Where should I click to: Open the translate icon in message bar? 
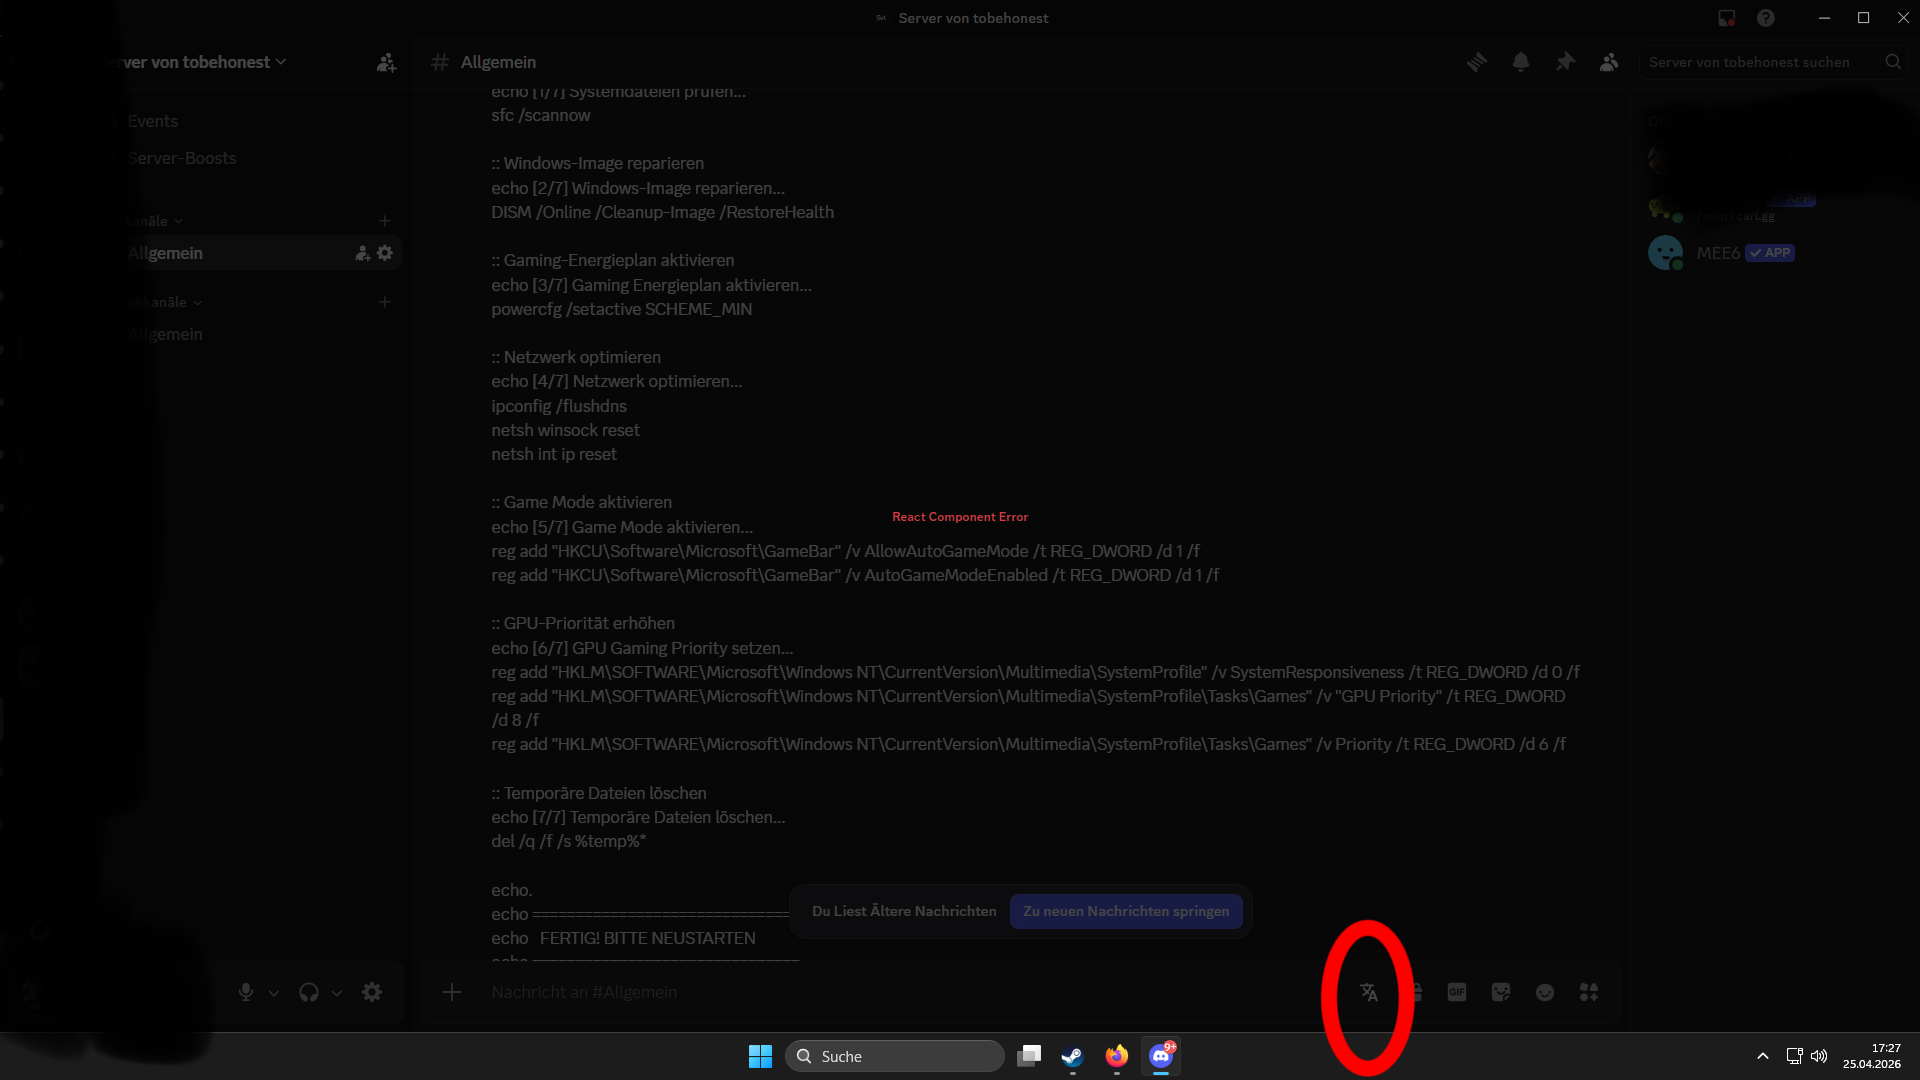(x=1369, y=992)
